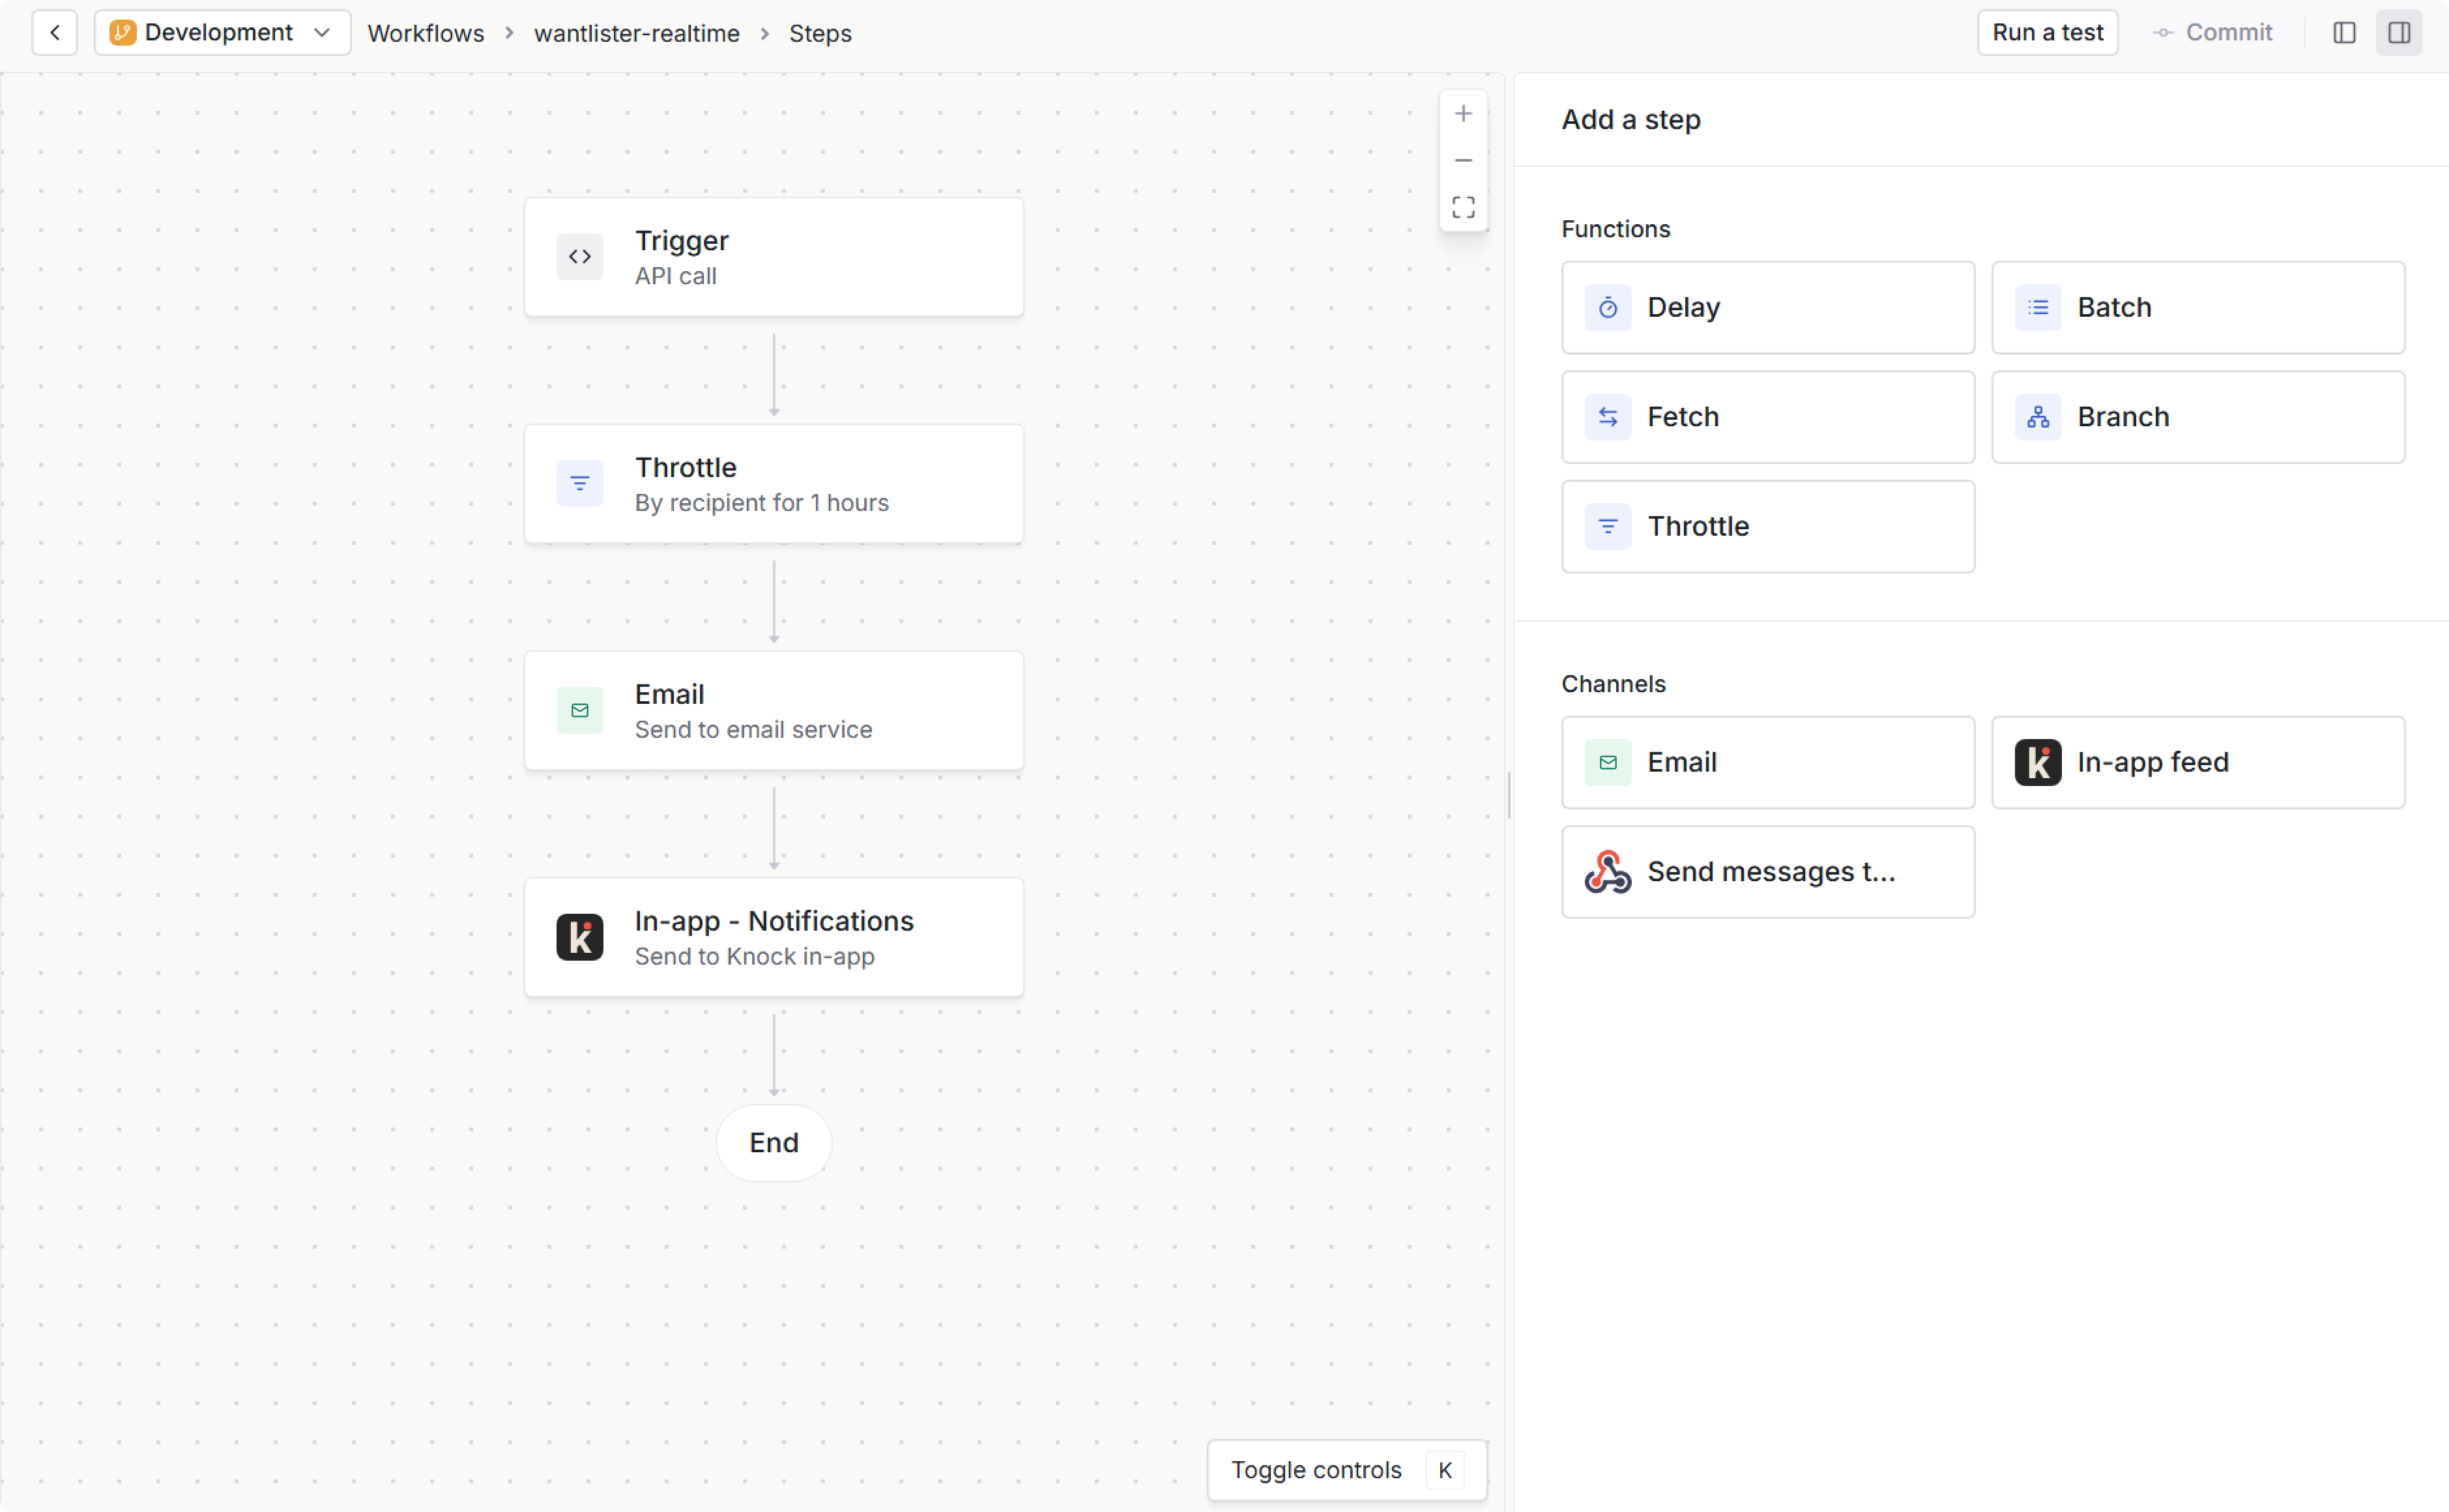Viewport: 2449px width, 1512px height.
Task: Toggle controls with the K button
Action: 1444,1469
